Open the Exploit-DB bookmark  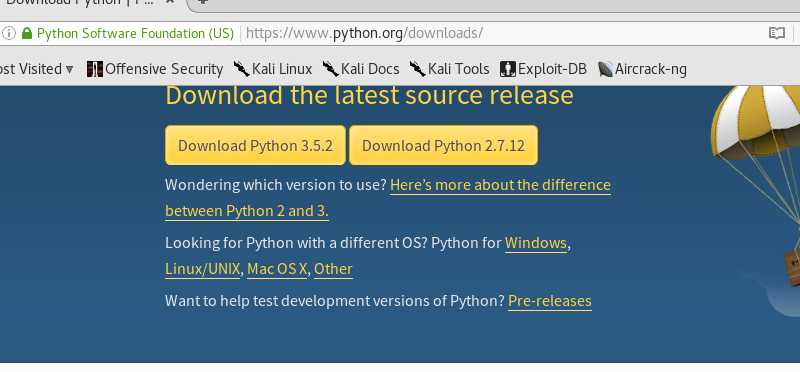(x=543, y=69)
